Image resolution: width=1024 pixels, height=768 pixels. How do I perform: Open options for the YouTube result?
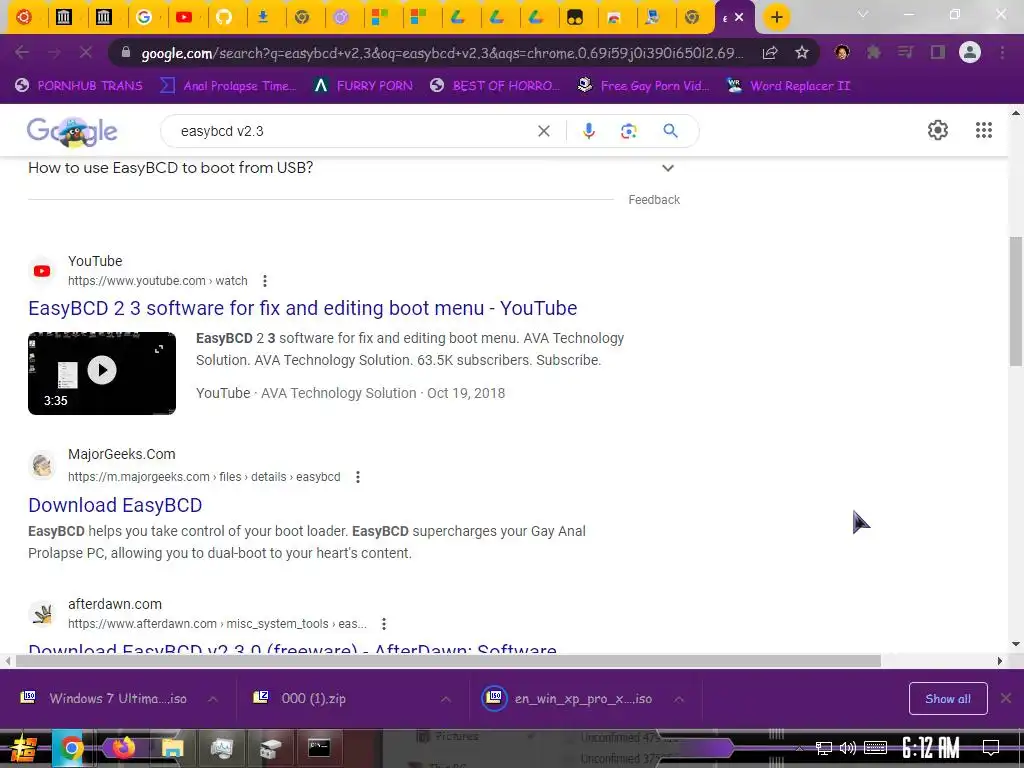point(264,281)
